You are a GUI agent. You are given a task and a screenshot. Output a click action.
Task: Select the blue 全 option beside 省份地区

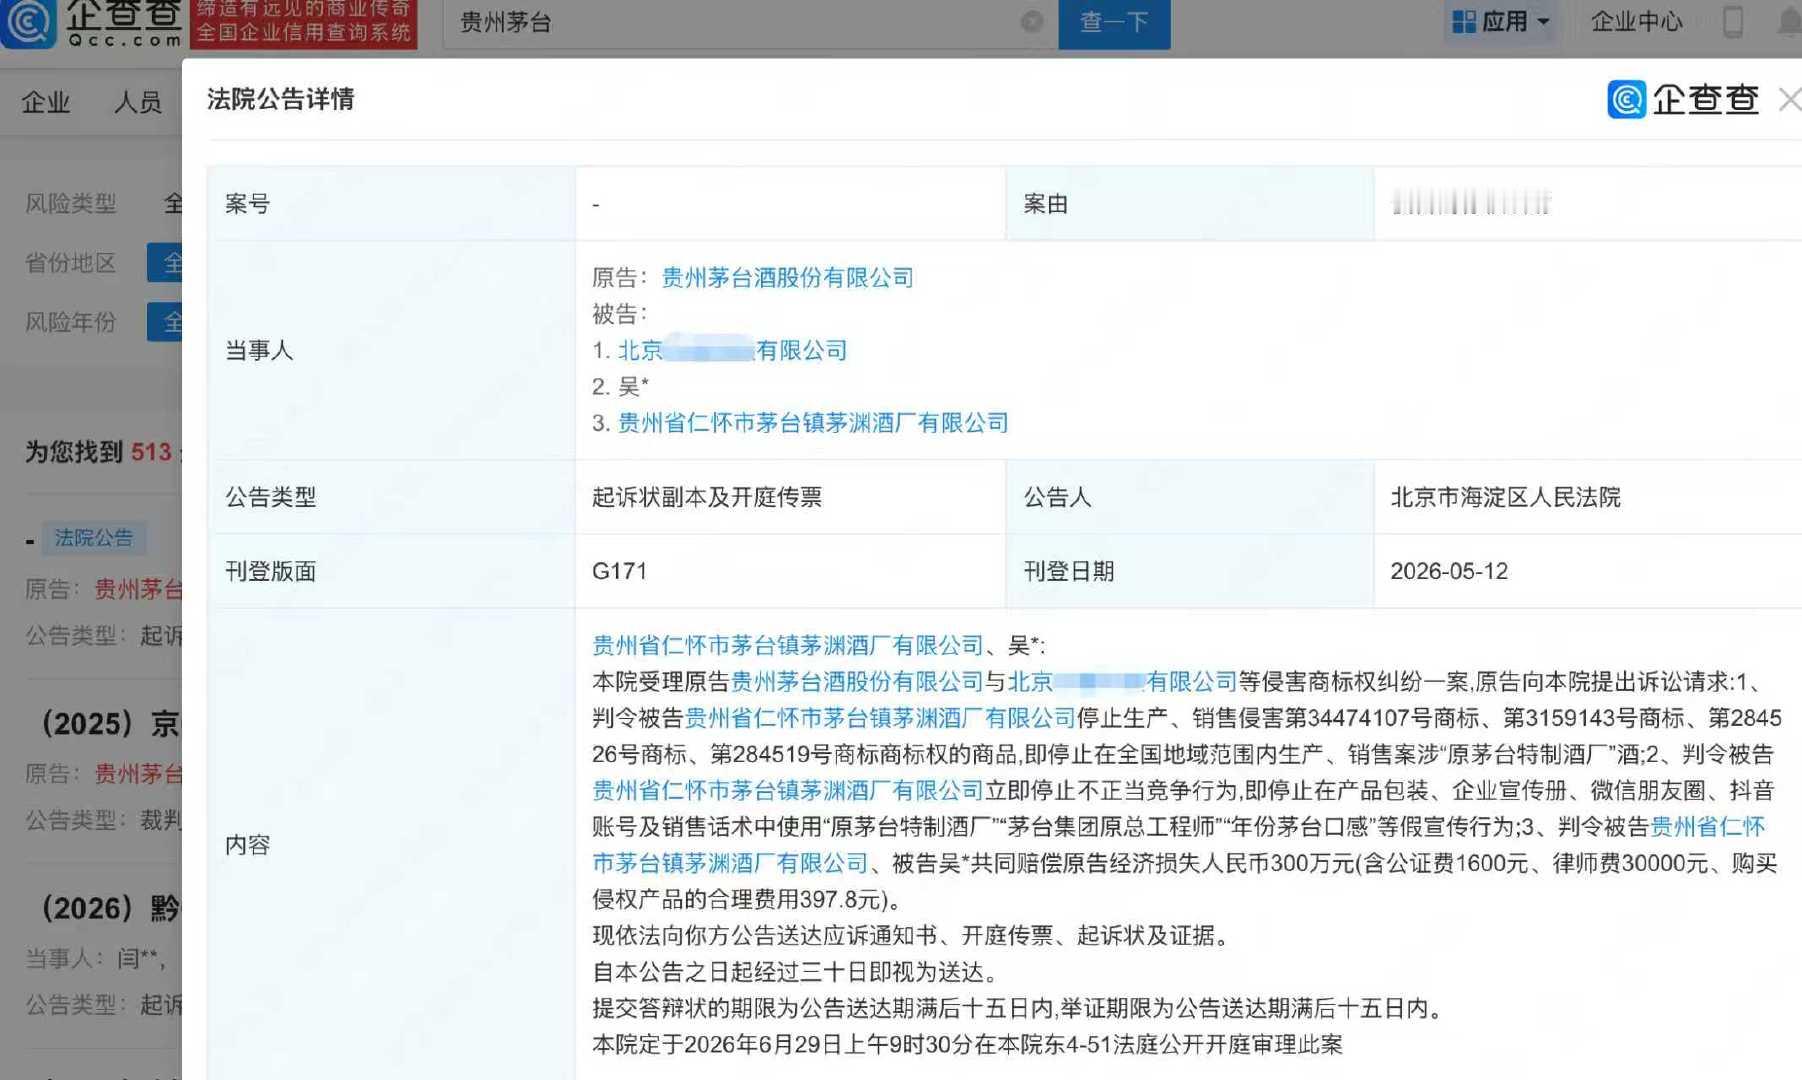tap(165, 263)
